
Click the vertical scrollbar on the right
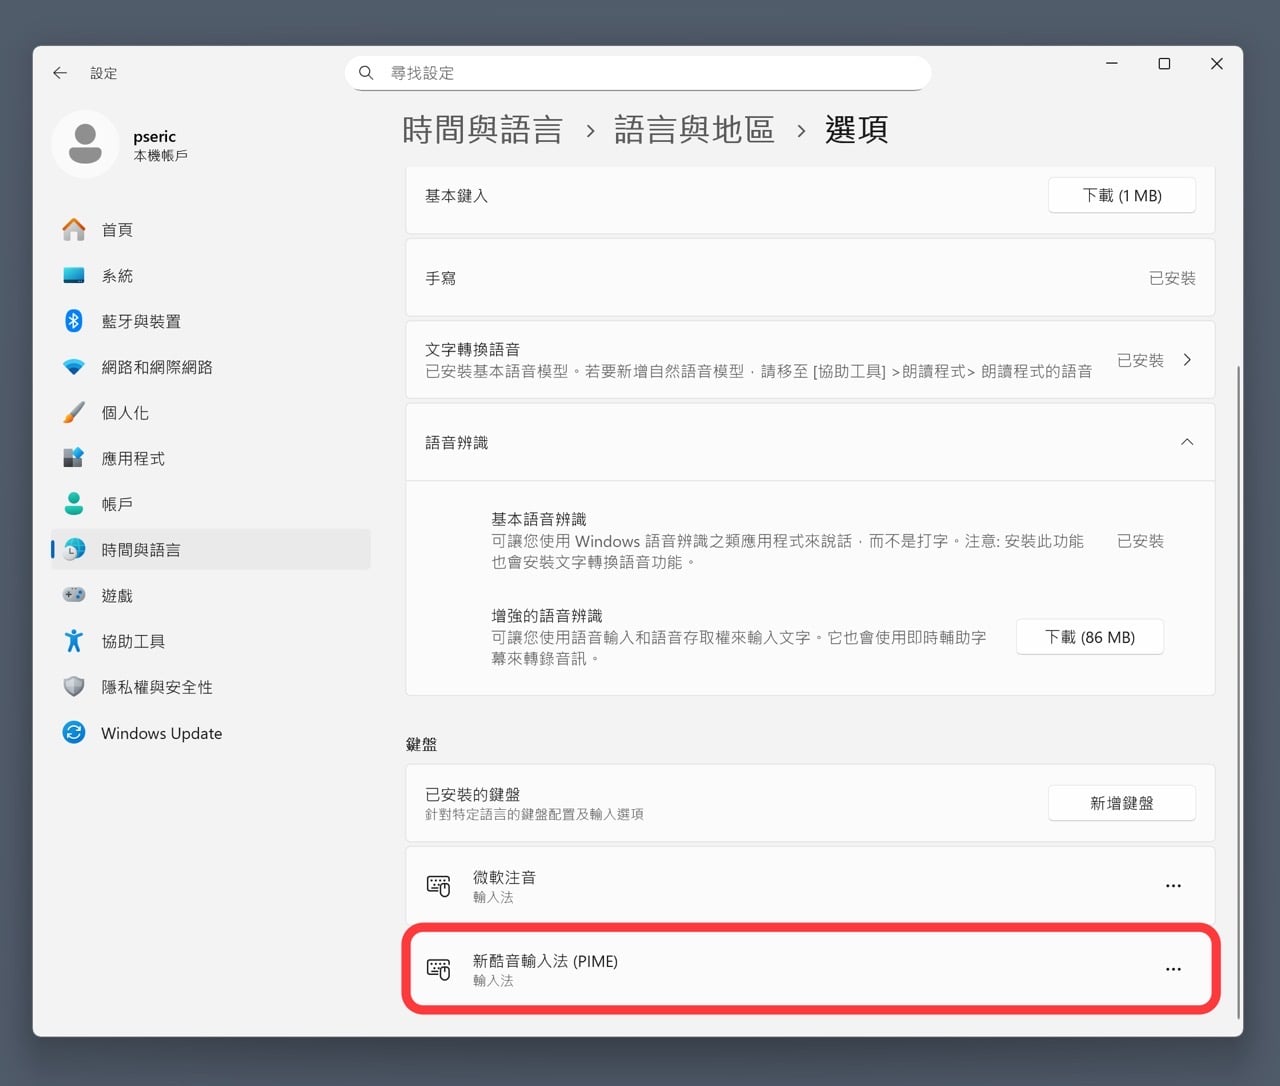(1238, 690)
